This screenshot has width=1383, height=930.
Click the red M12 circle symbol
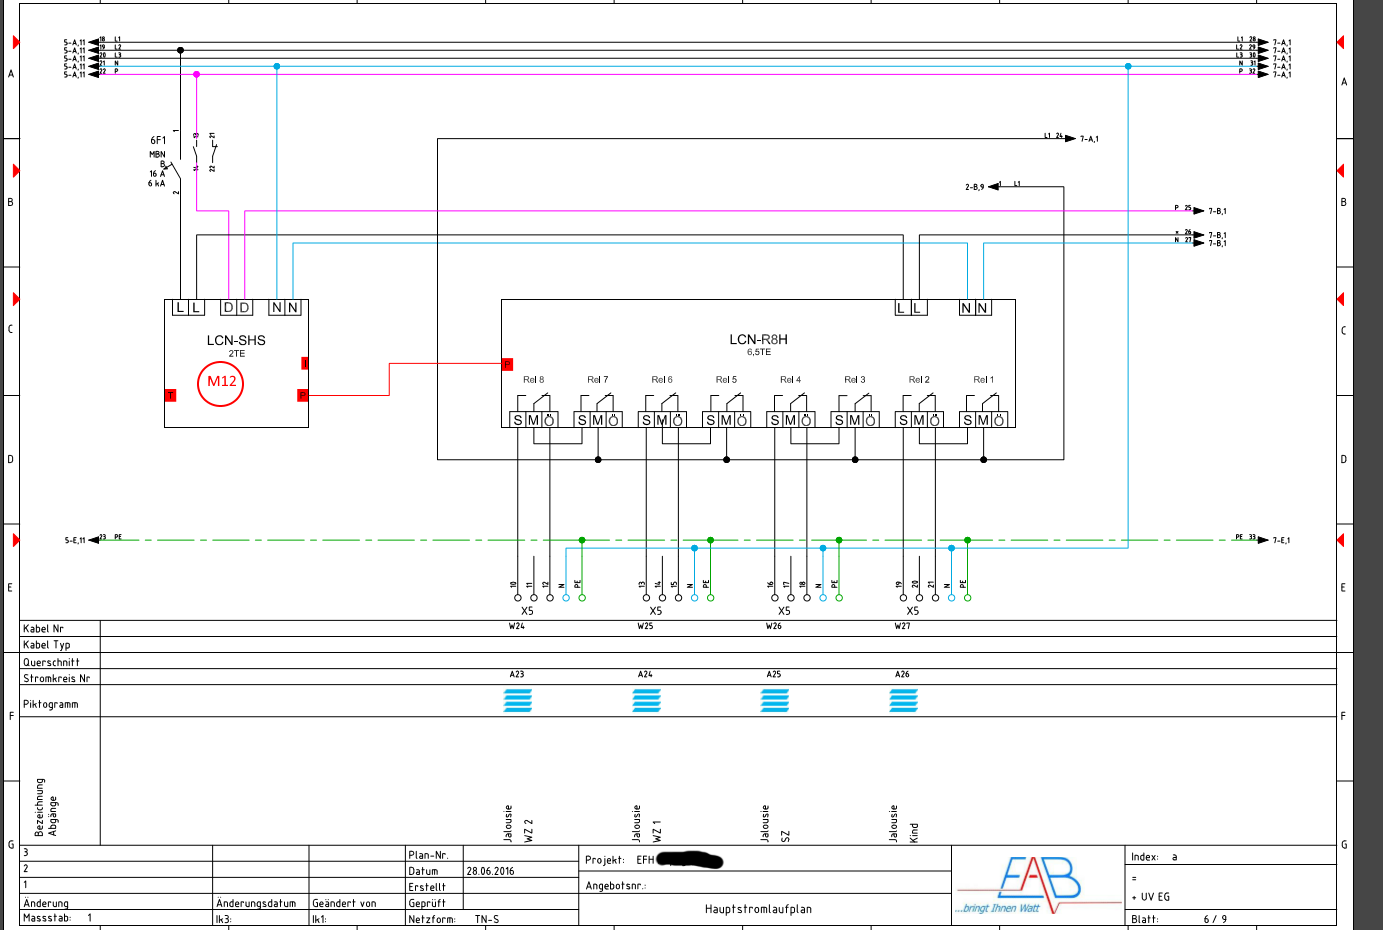pyautogui.click(x=221, y=383)
